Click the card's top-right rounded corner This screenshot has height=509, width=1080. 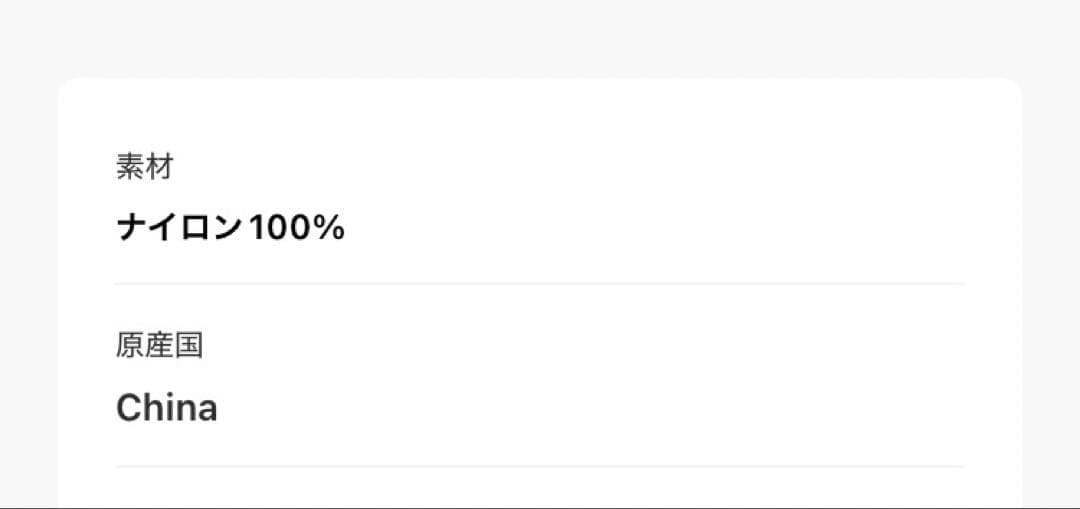(1013, 87)
